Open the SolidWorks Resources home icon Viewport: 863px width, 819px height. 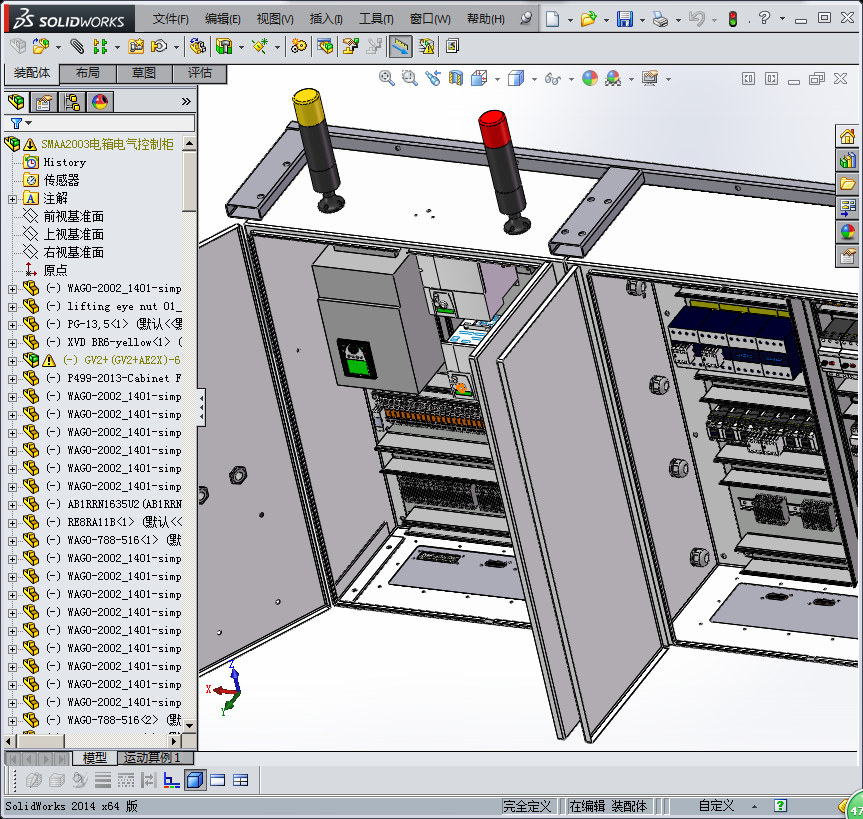(847, 137)
